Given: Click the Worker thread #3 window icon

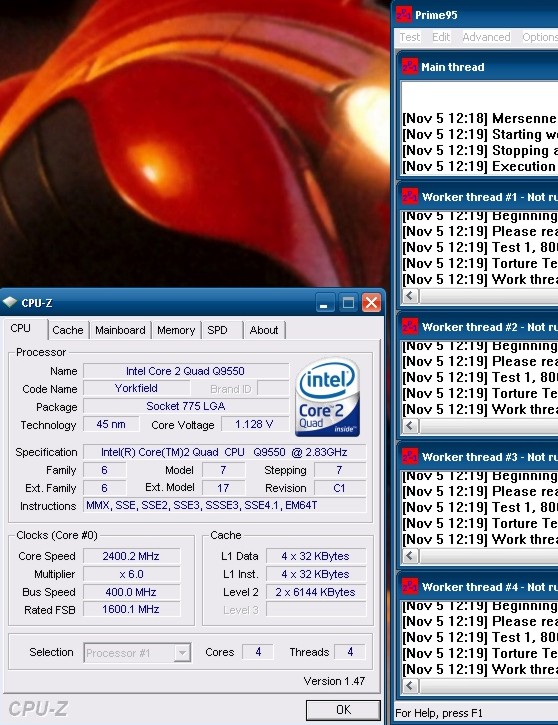Looking at the screenshot, I should [x=410, y=456].
